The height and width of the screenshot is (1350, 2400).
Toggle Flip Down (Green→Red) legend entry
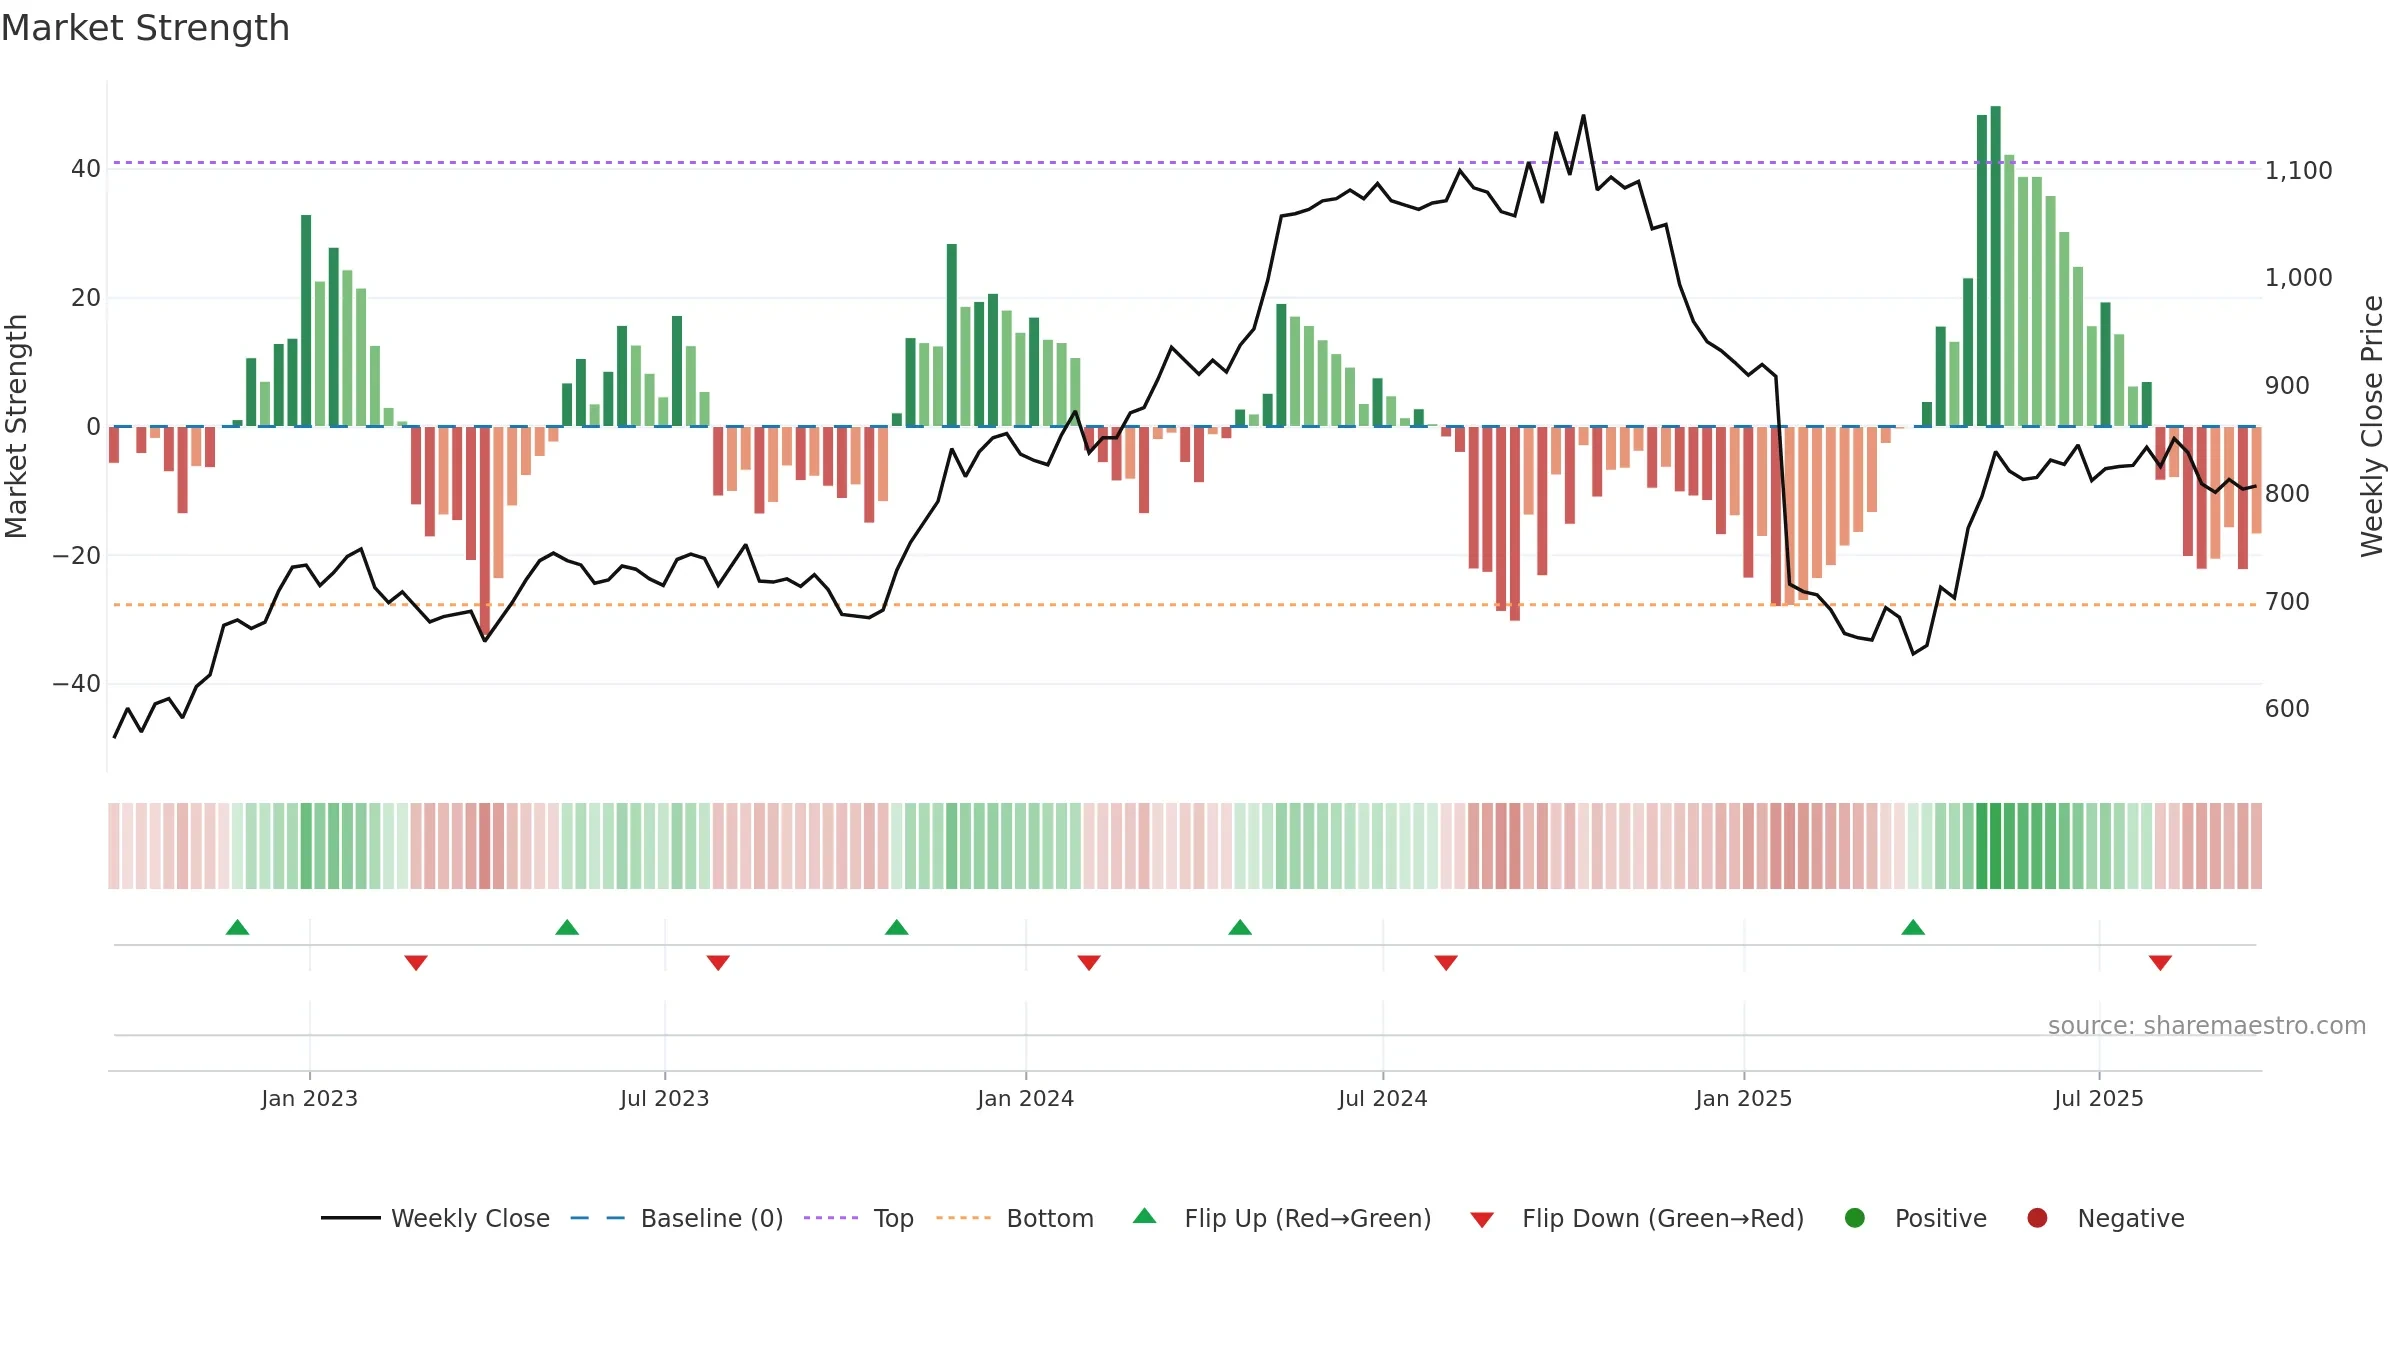tap(1637, 1218)
